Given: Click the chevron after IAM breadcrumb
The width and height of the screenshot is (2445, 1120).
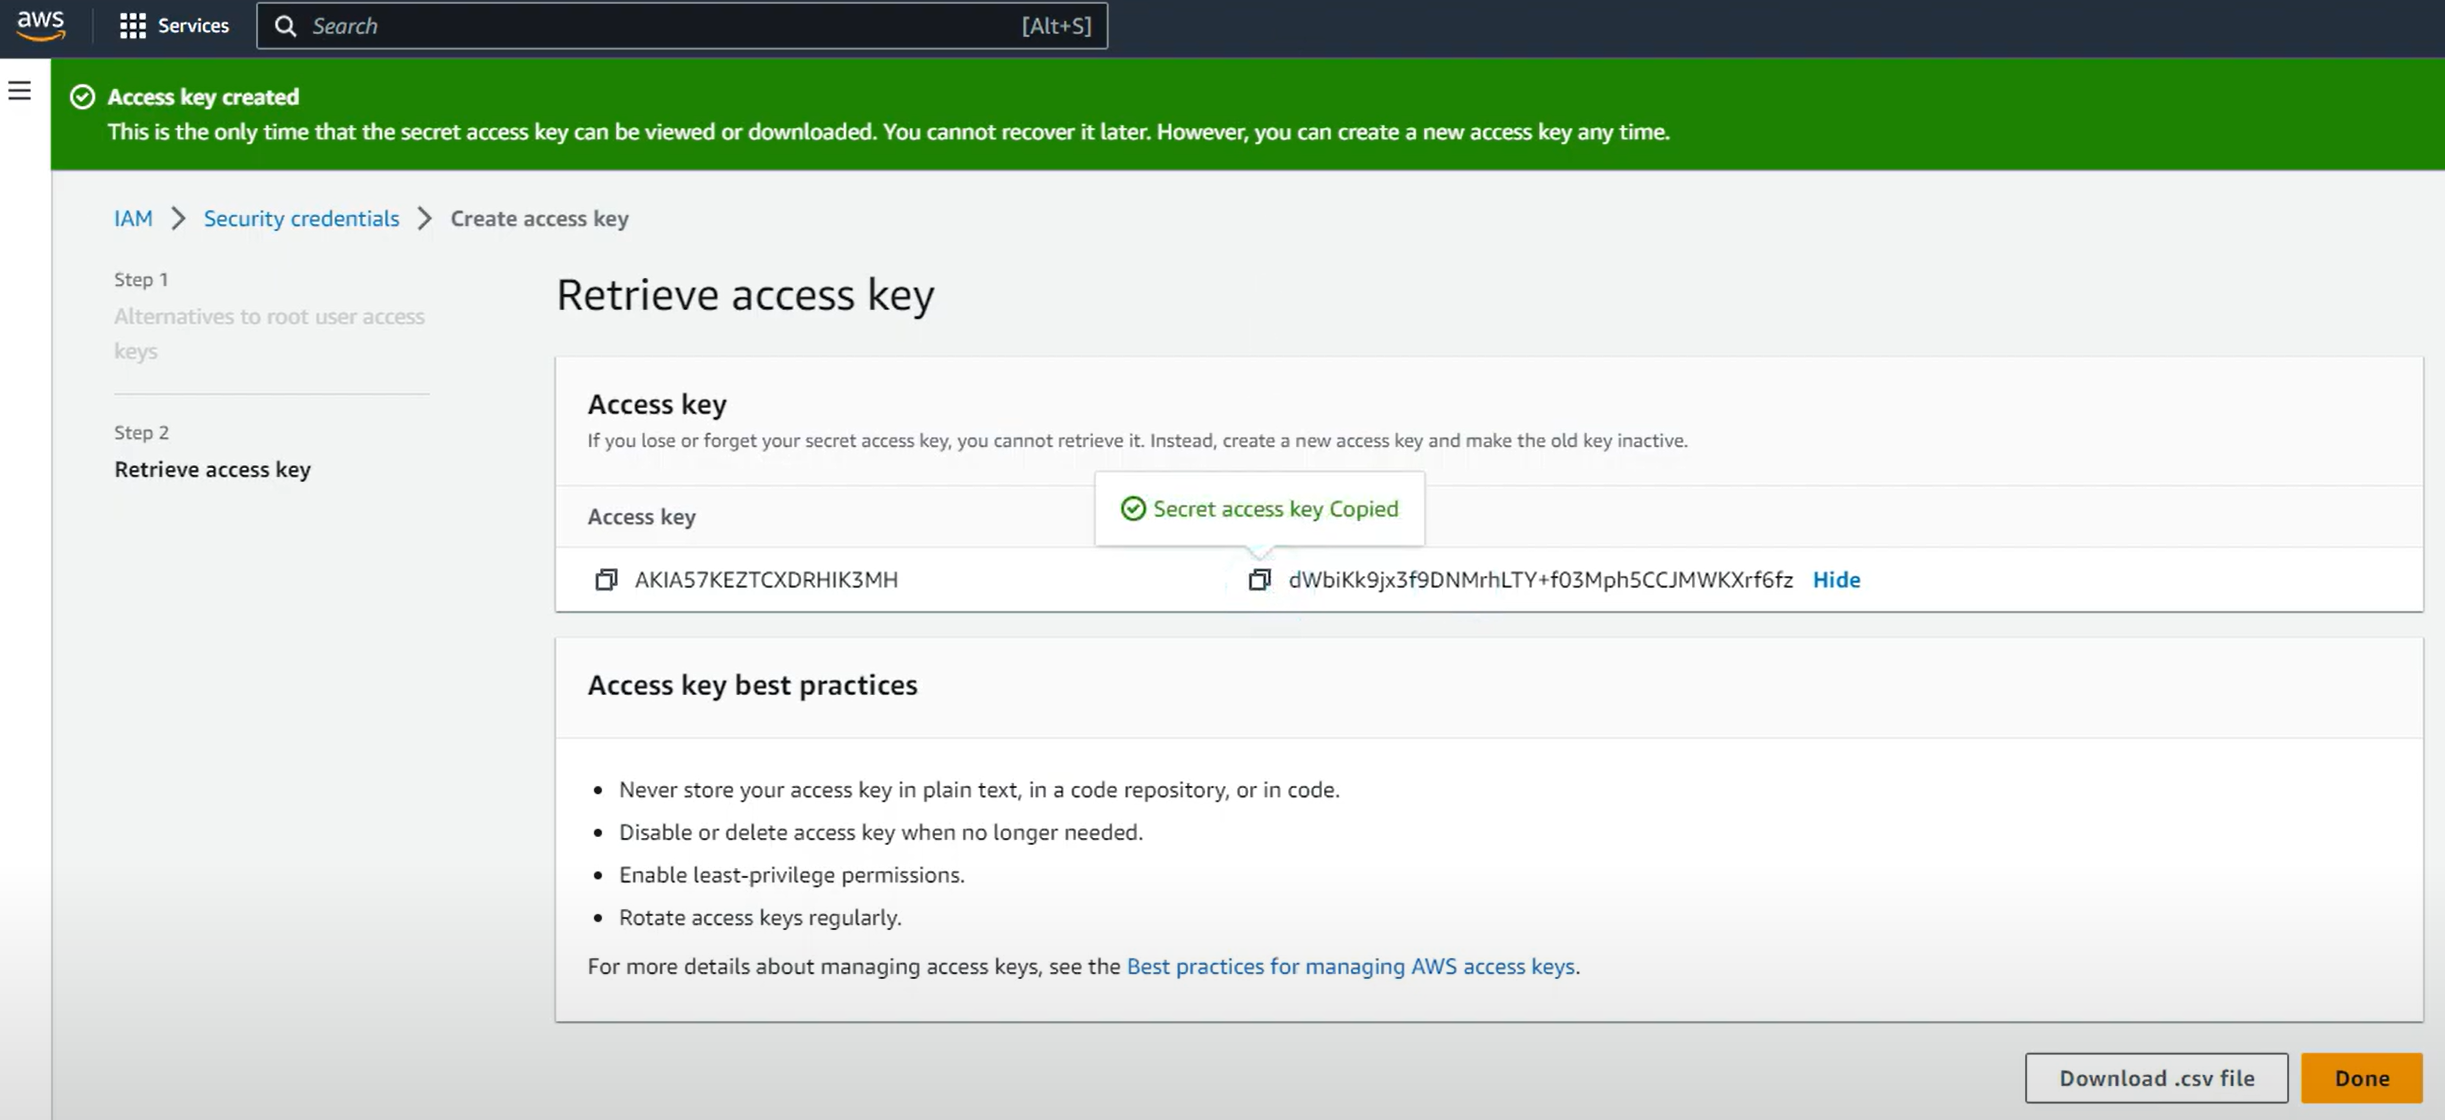Looking at the screenshot, I should point(178,218).
